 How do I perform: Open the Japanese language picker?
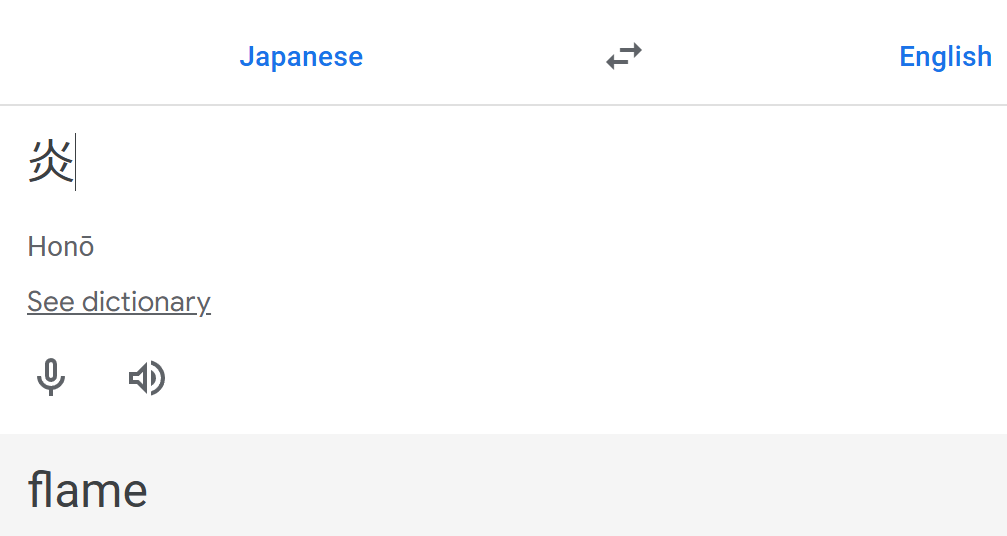point(301,57)
